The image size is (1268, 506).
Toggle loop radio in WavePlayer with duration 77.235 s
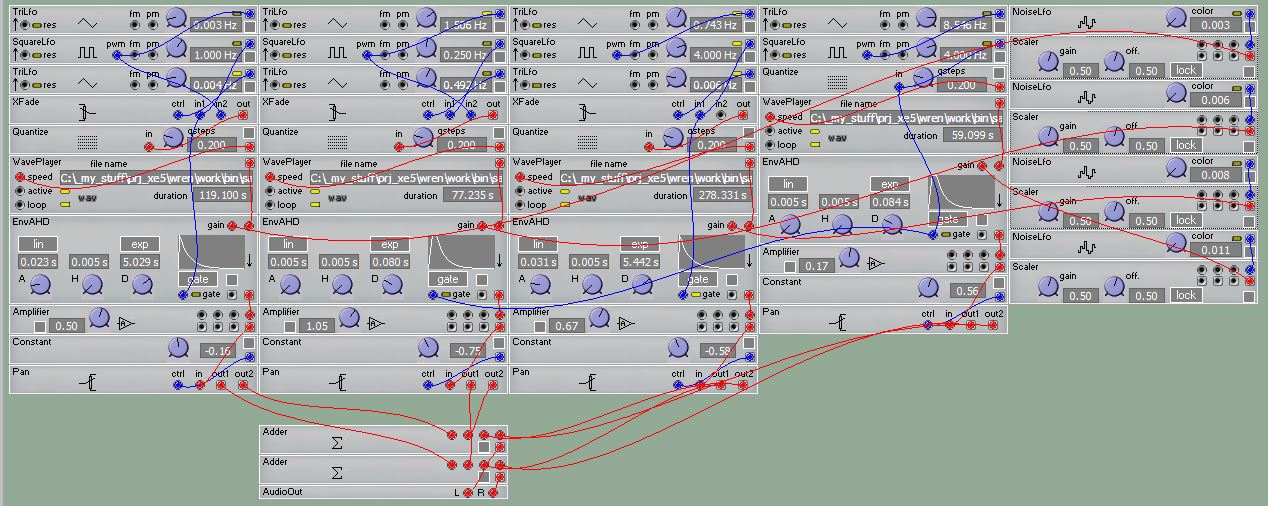pyautogui.click(x=271, y=204)
